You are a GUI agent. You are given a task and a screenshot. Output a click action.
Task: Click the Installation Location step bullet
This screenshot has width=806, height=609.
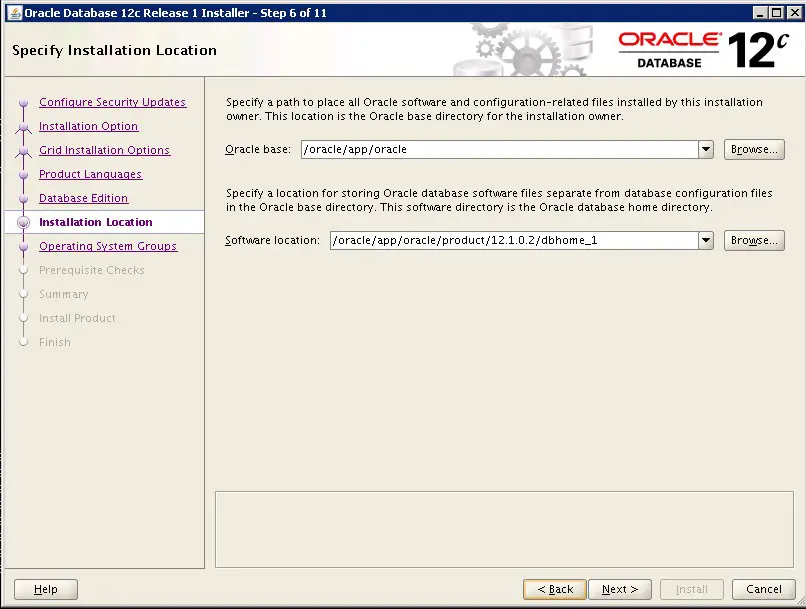[23, 222]
